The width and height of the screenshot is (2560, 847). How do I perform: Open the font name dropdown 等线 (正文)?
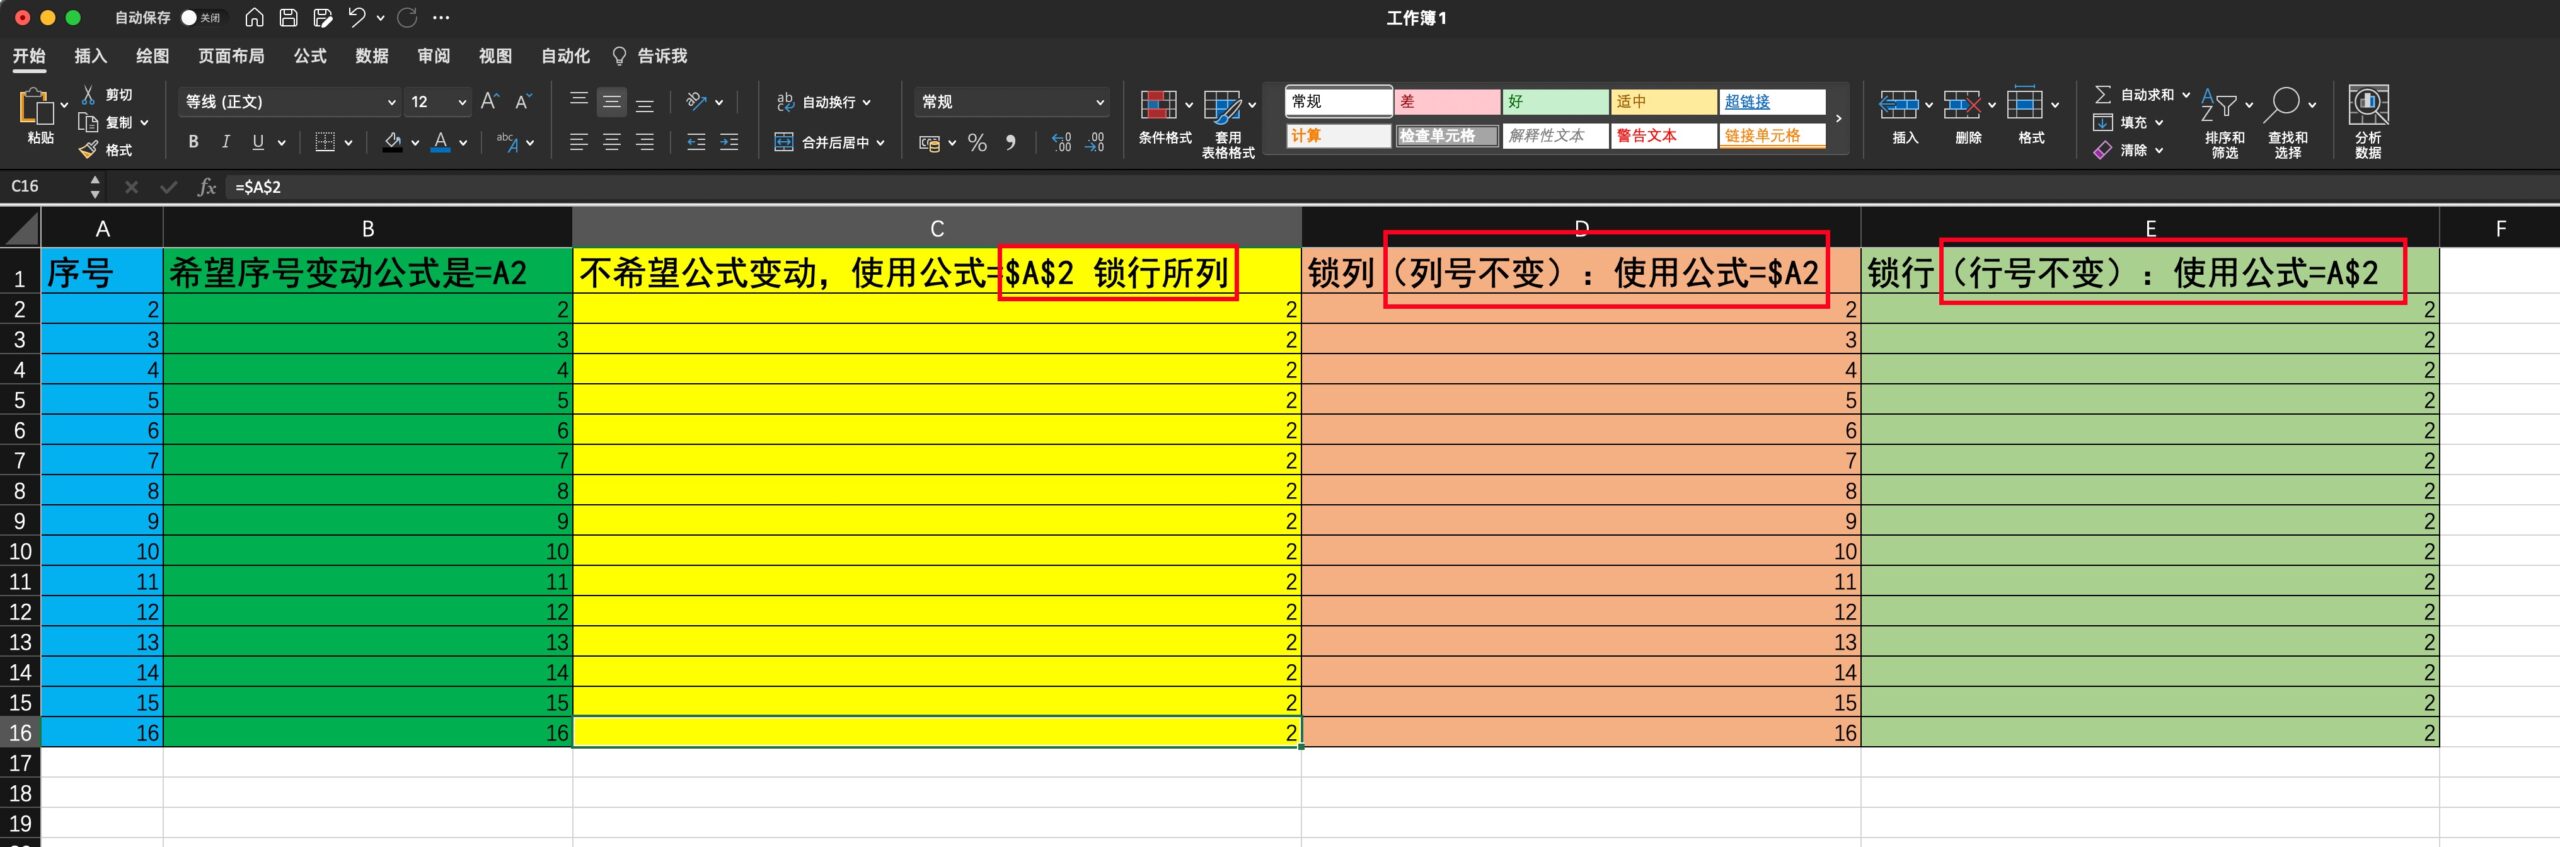[290, 102]
